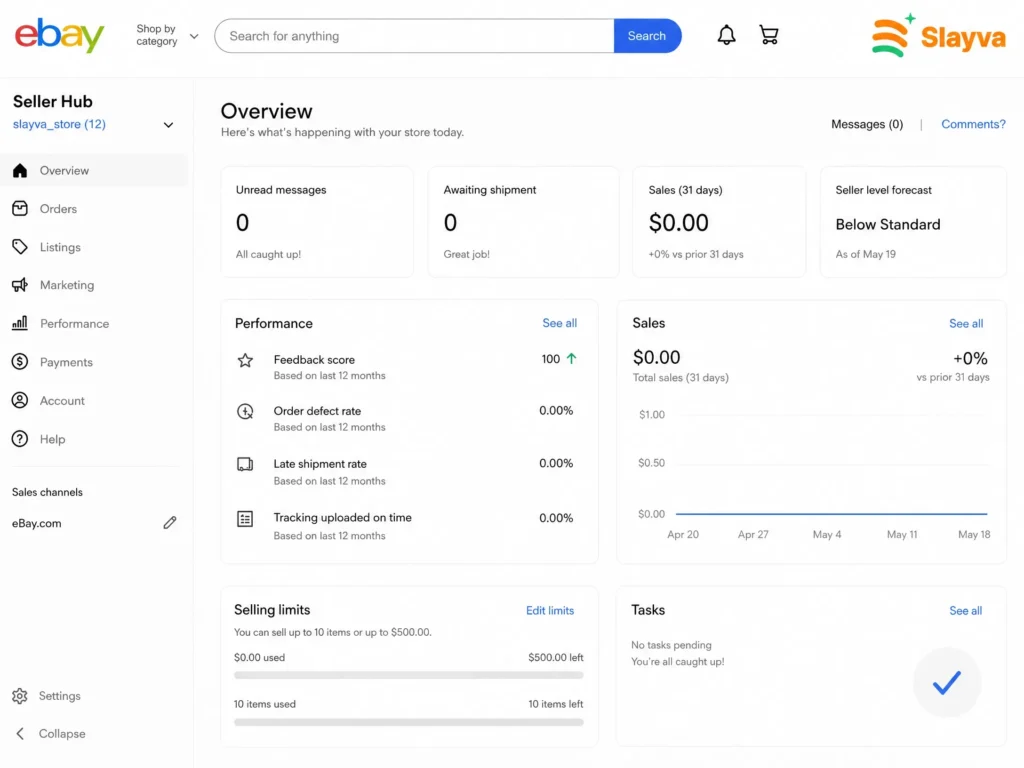Click the Account person icon
The width and height of the screenshot is (1024, 768).
pos(20,400)
